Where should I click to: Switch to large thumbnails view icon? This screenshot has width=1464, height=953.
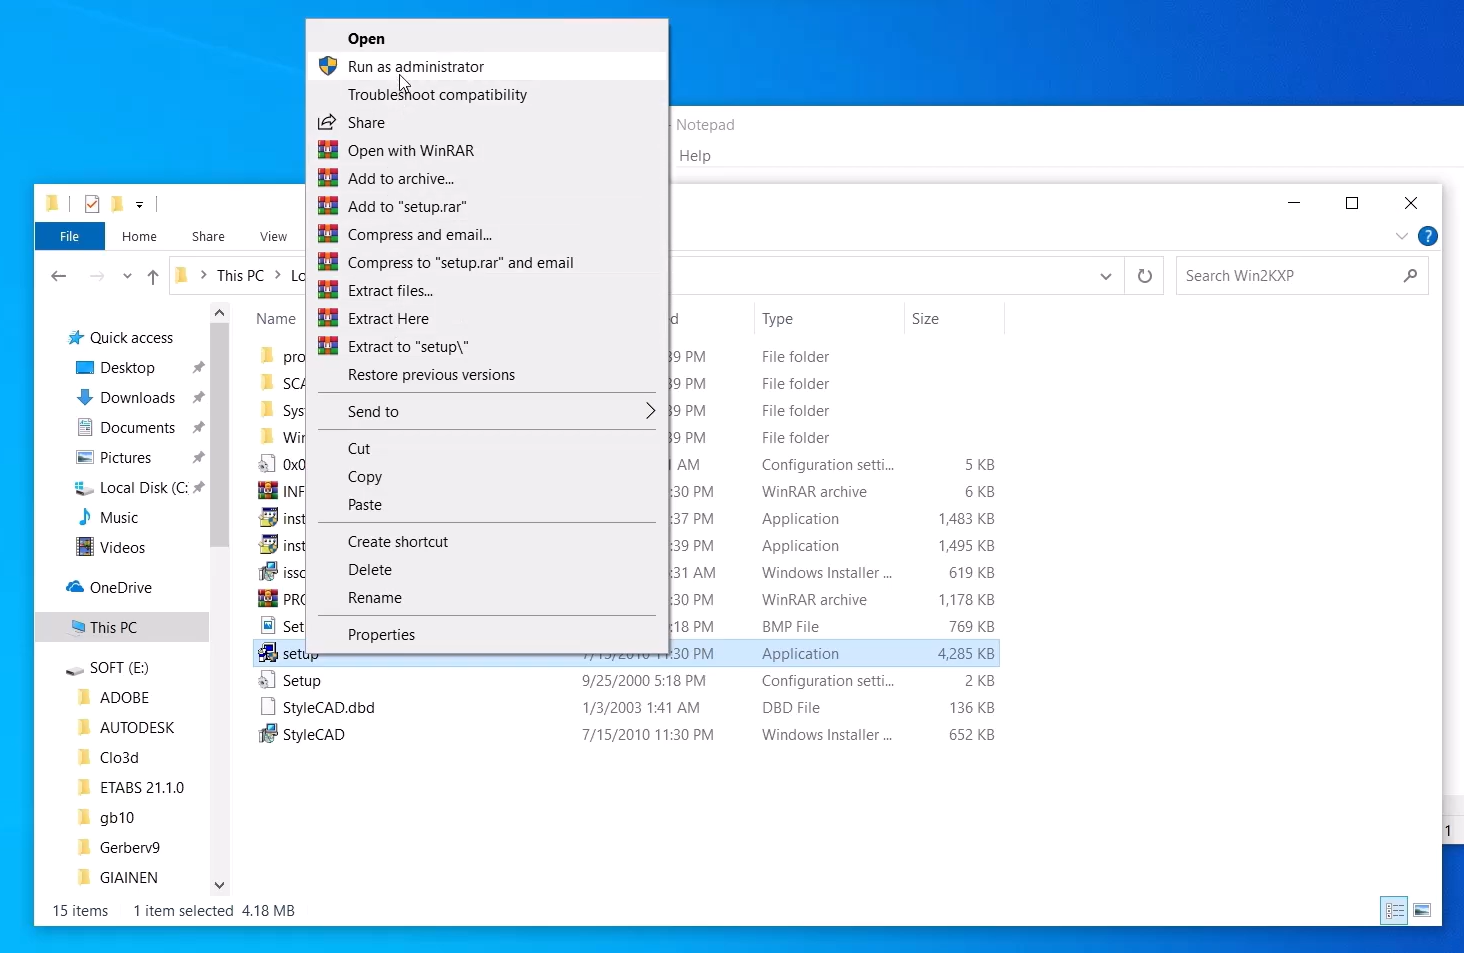click(x=1422, y=910)
